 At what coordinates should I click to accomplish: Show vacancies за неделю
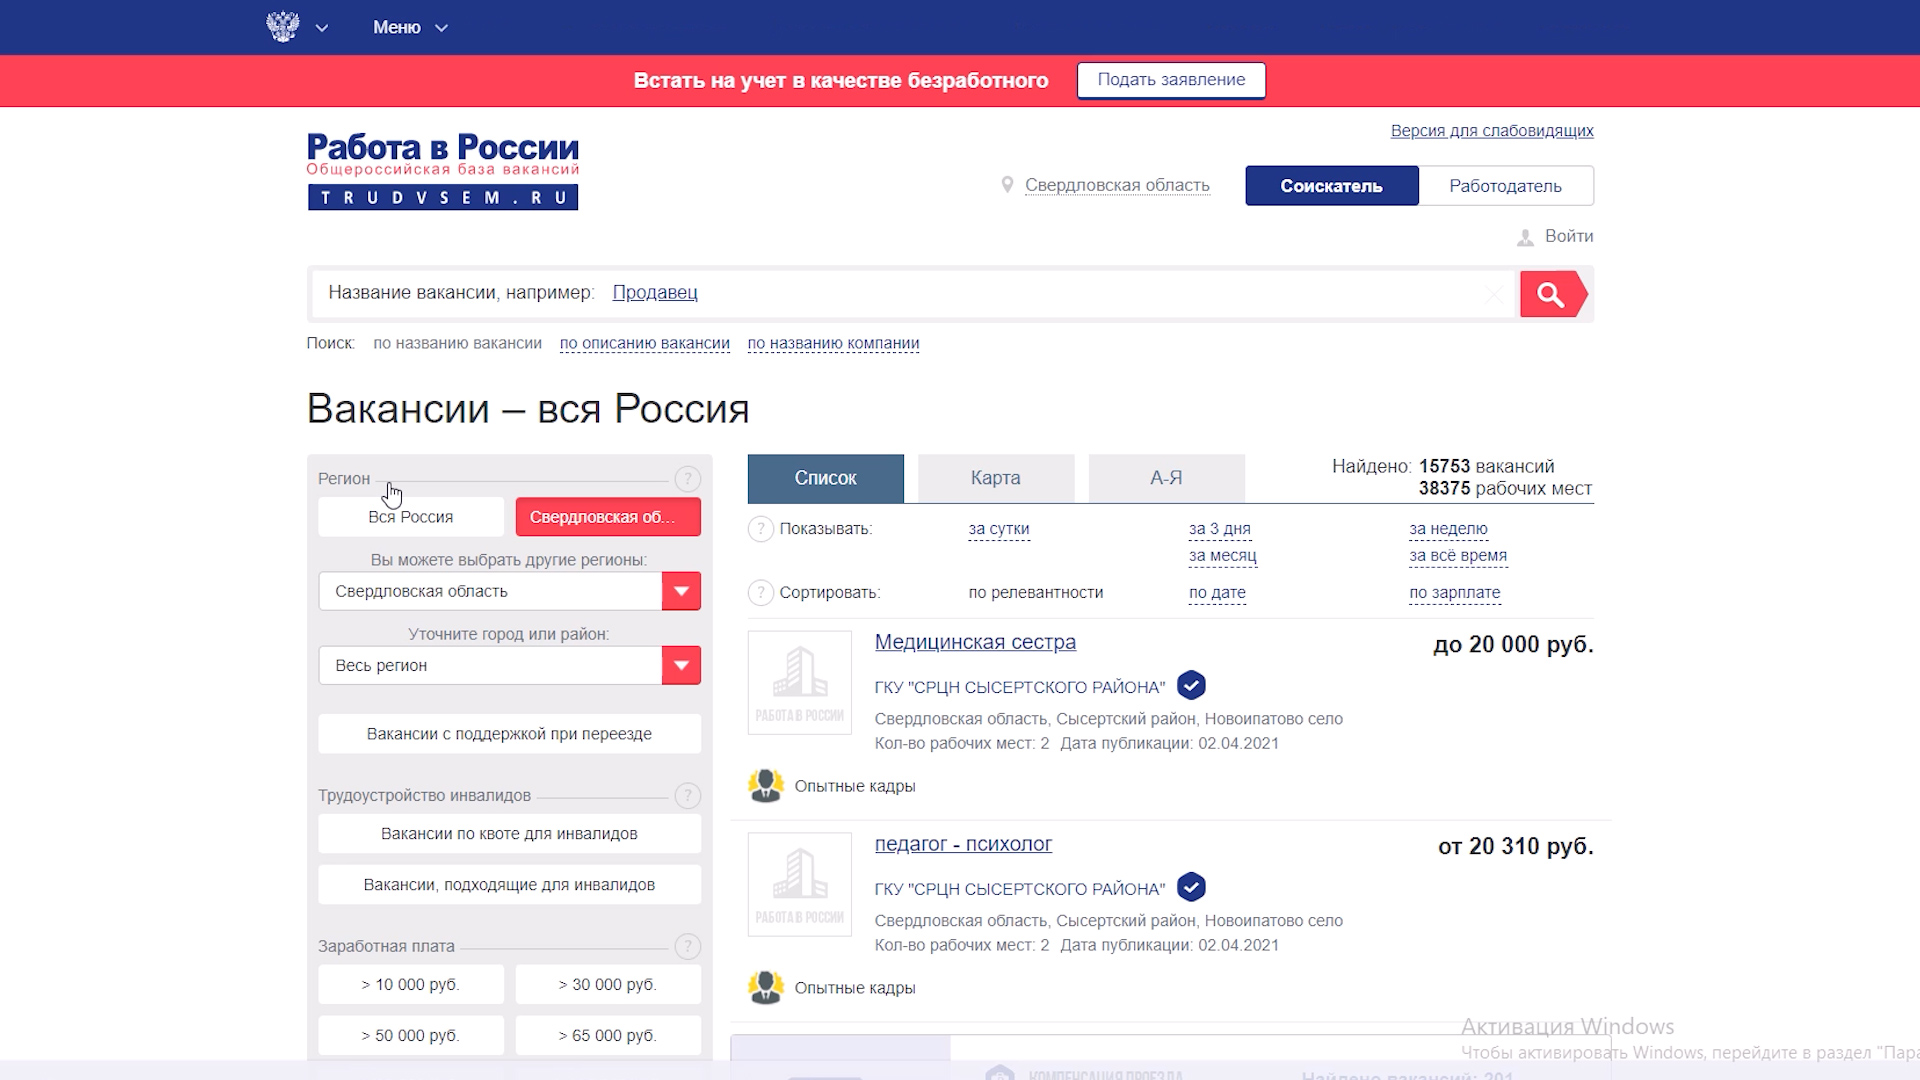(x=1448, y=529)
